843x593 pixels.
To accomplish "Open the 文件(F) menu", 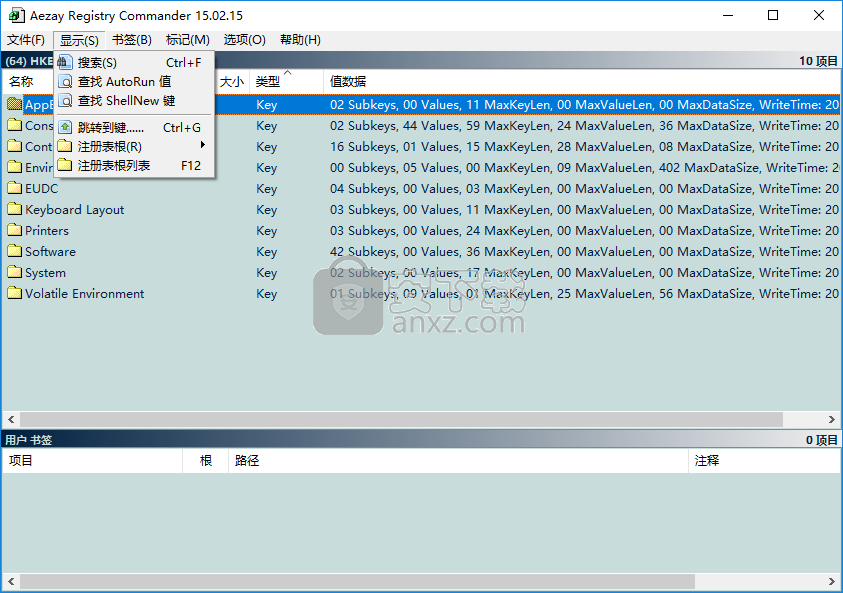I will coord(26,40).
